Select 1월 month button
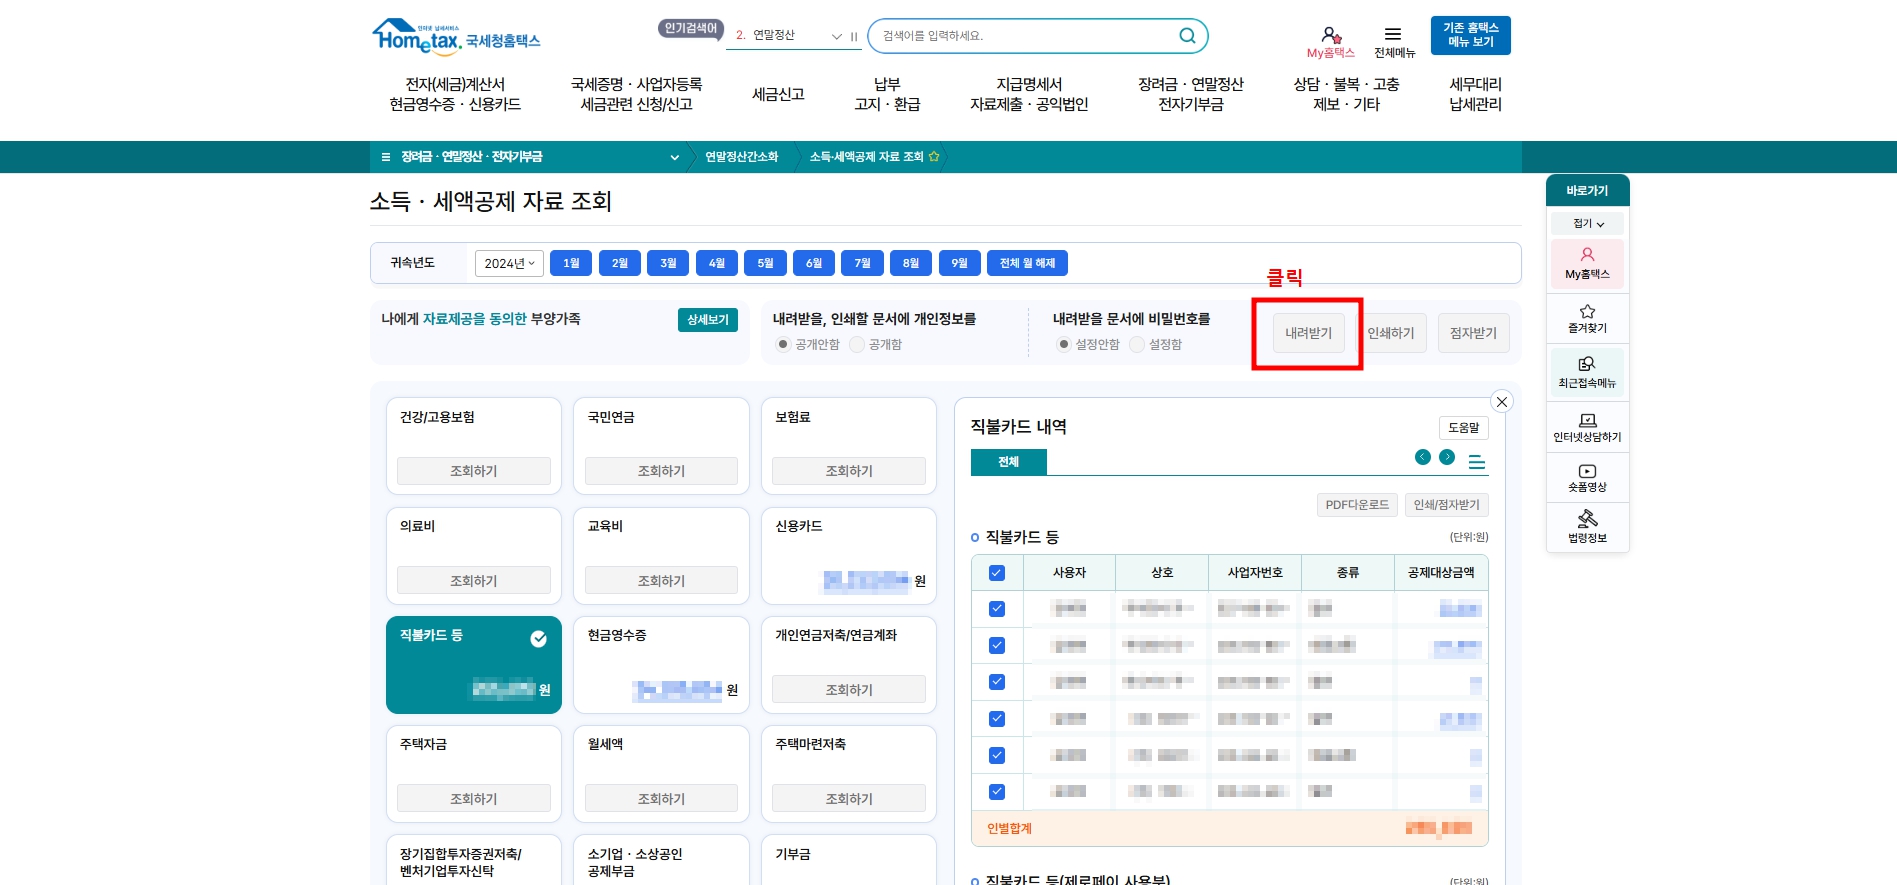This screenshot has width=1897, height=885. click(571, 263)
